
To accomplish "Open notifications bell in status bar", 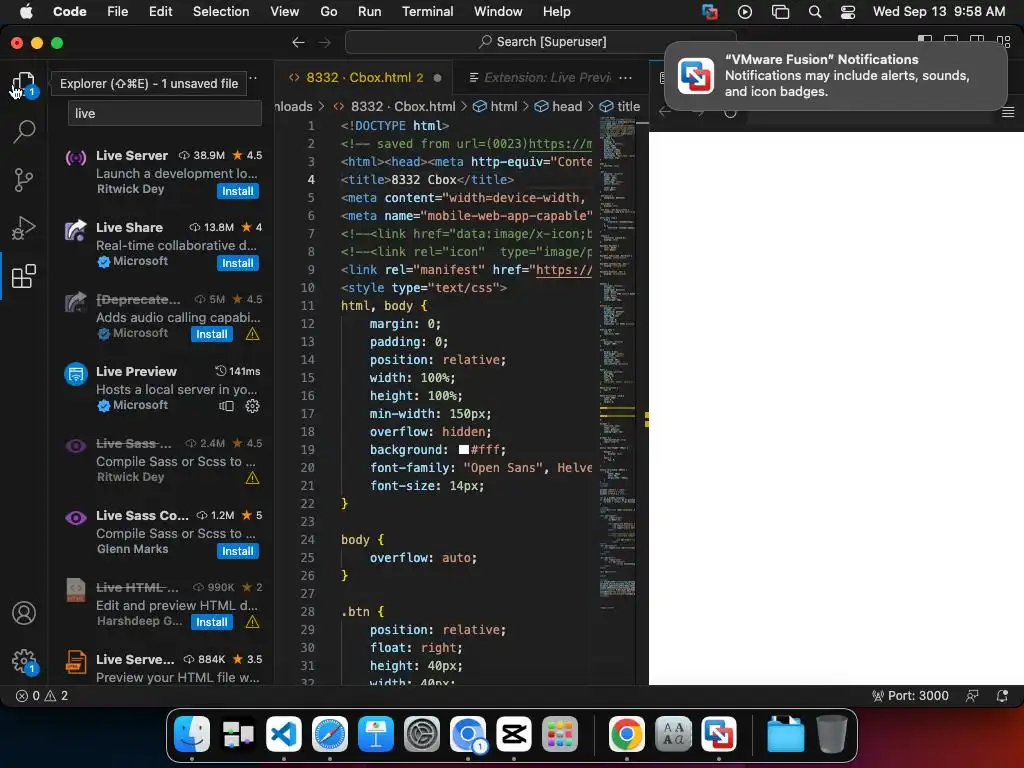I will tap(1002, 696).
